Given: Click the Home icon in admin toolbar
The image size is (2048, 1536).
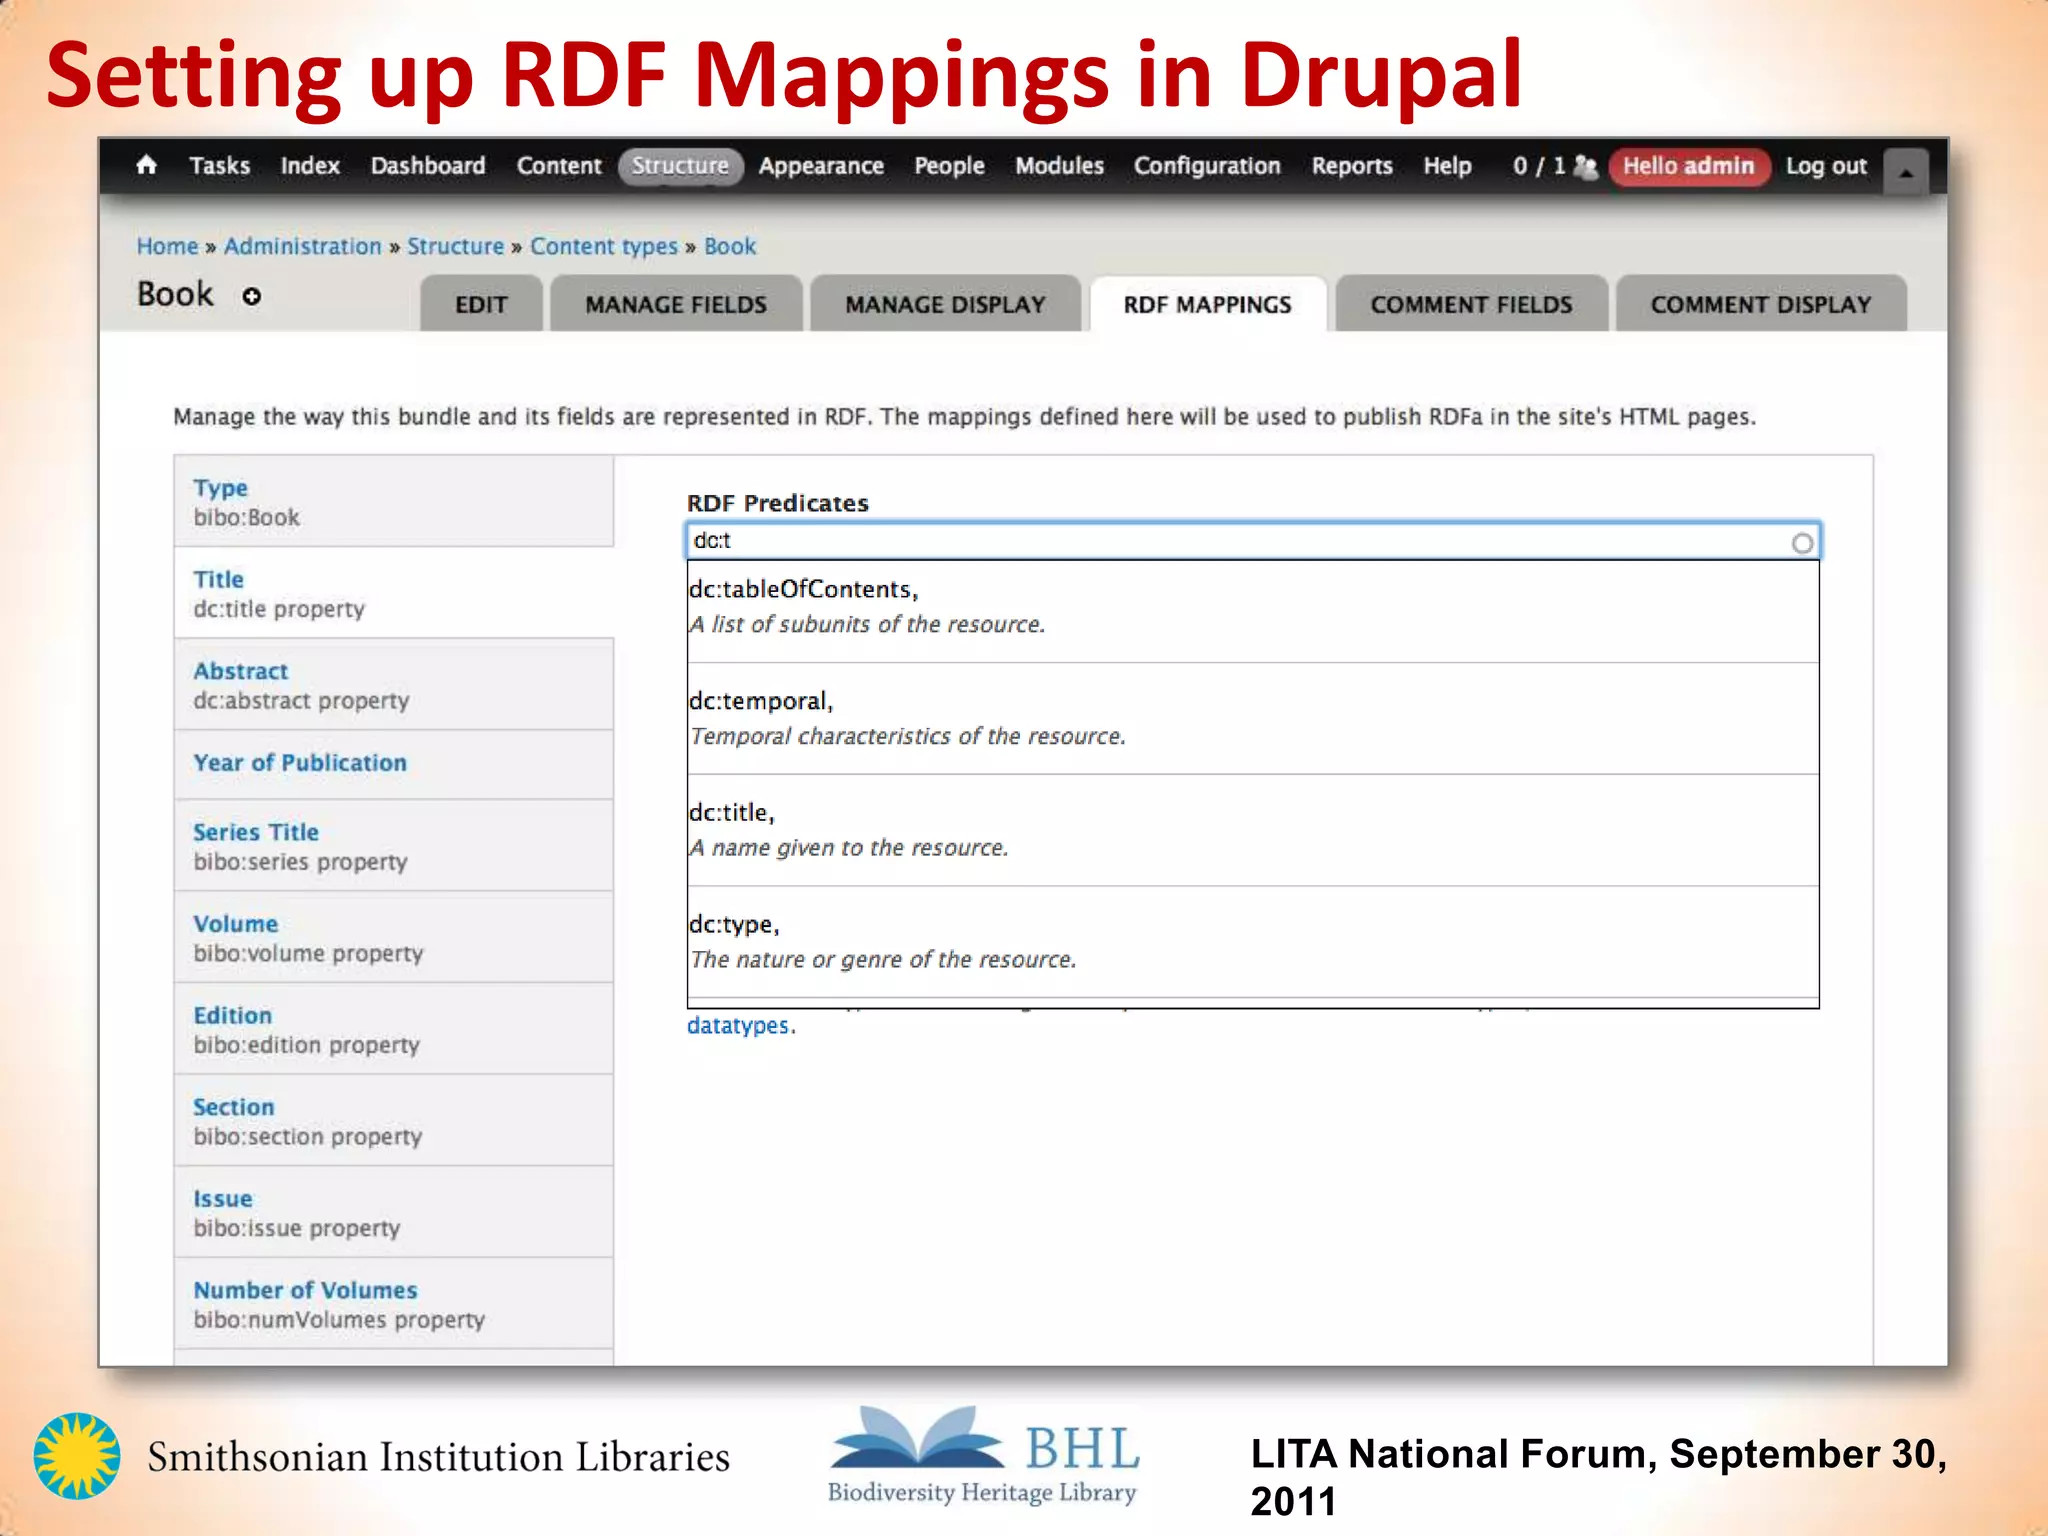Looking at the screenshot, I should pos(147,165).
